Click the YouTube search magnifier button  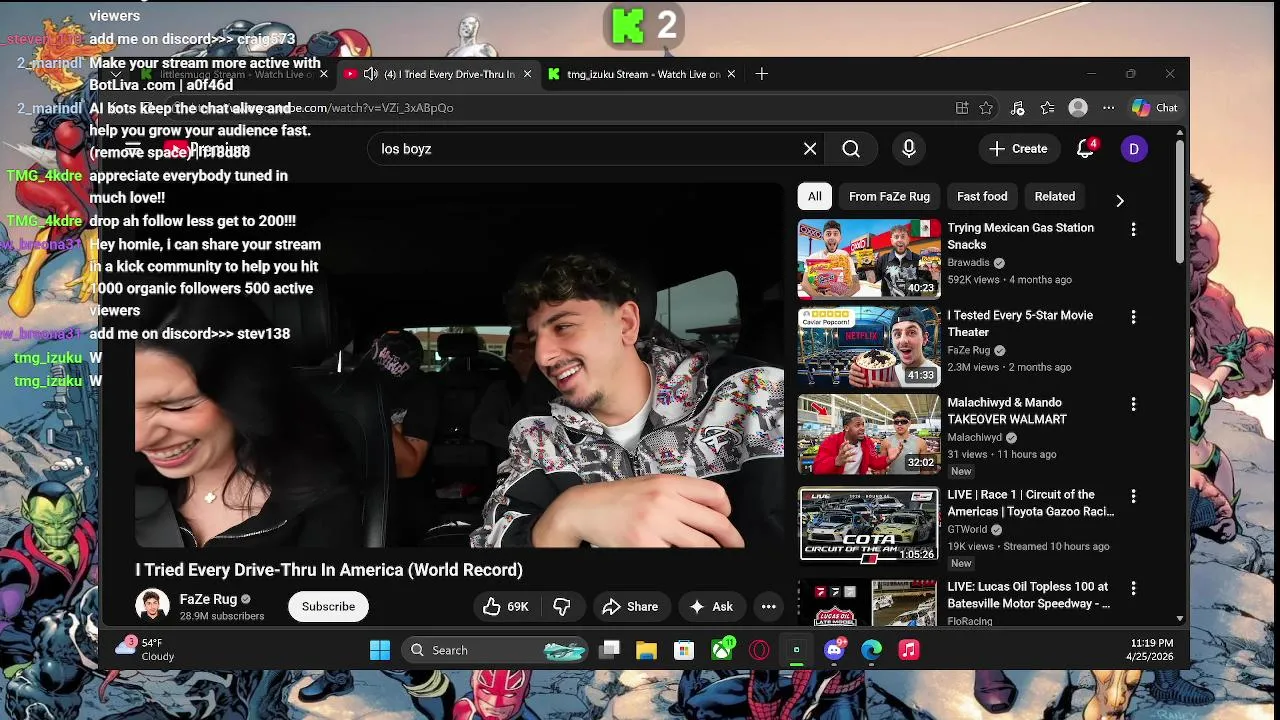(x=851, y=149)
